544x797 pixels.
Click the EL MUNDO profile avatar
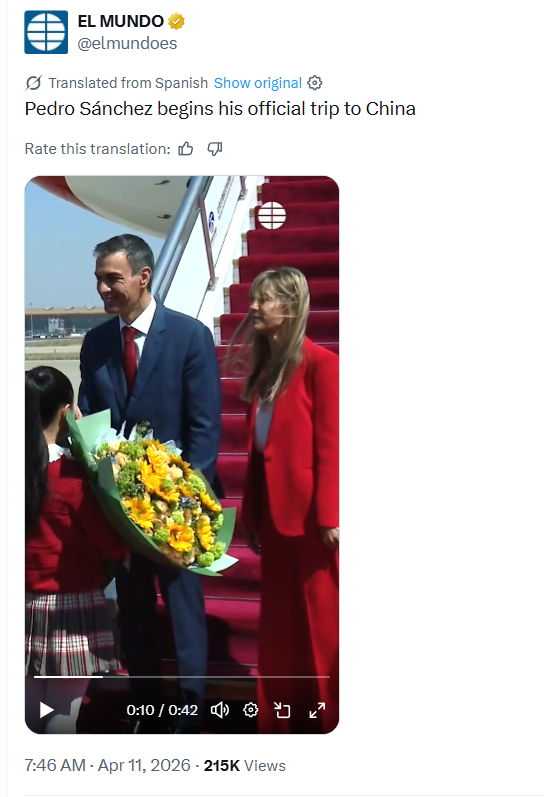[46, 32]
